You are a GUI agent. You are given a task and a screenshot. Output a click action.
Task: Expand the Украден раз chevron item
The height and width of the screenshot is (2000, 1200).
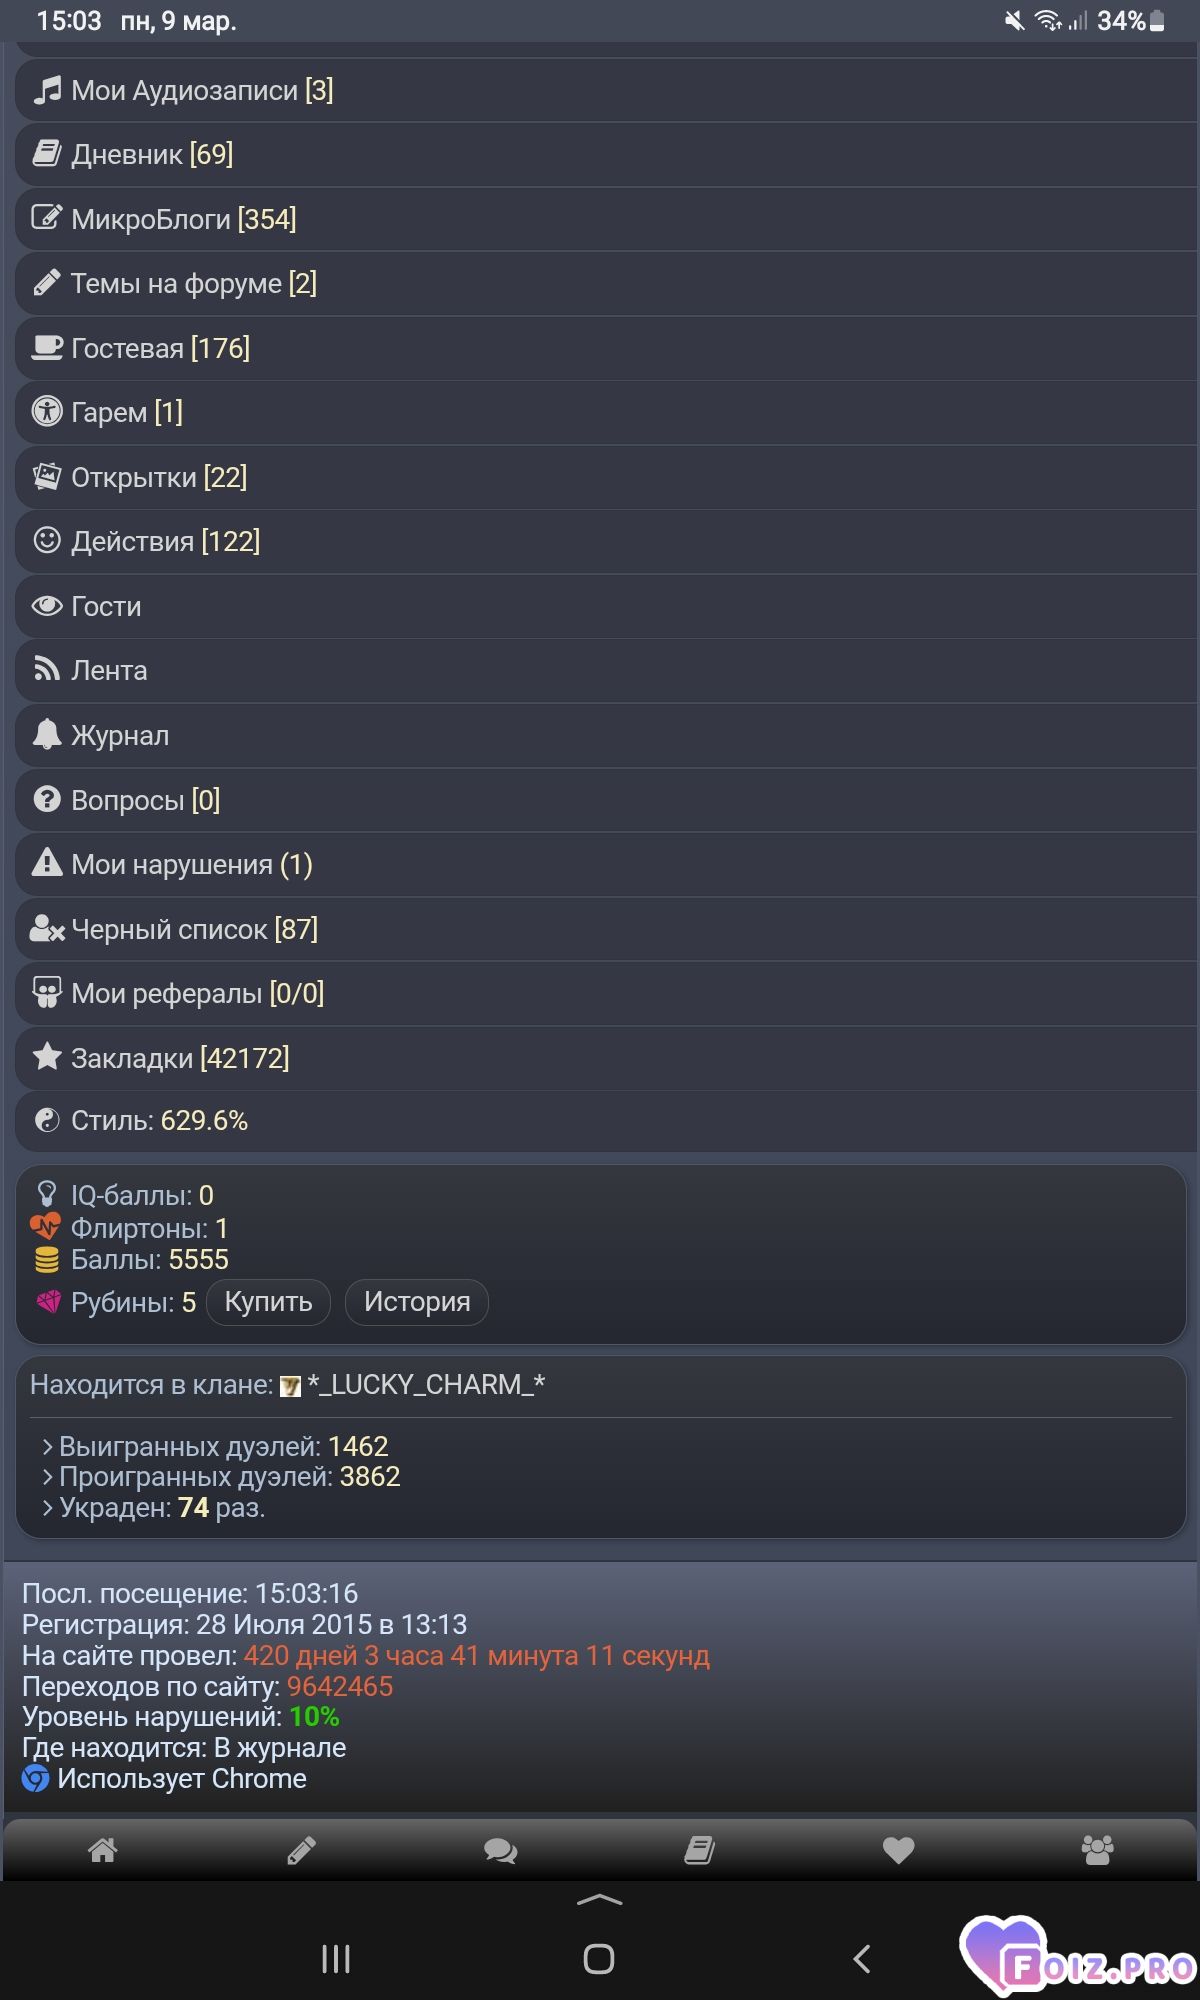coord(152,1507)
